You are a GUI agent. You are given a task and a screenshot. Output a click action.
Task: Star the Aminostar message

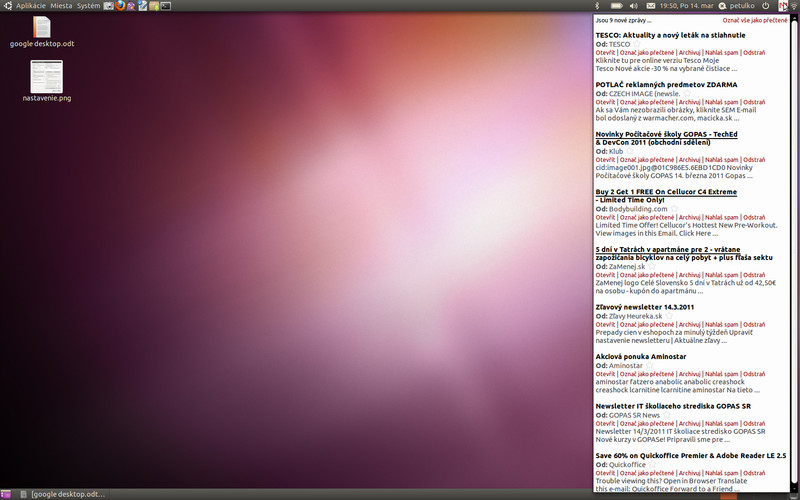tap(649, 365)
